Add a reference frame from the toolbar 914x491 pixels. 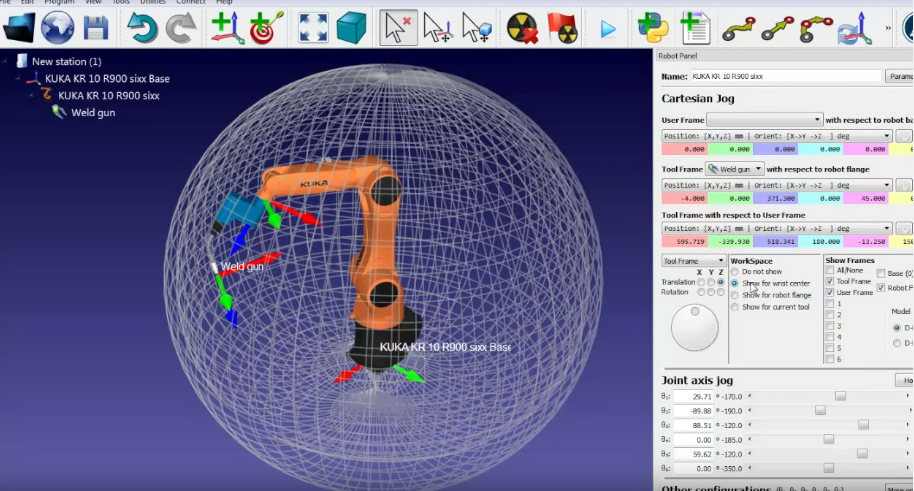(x=226, y=28)
